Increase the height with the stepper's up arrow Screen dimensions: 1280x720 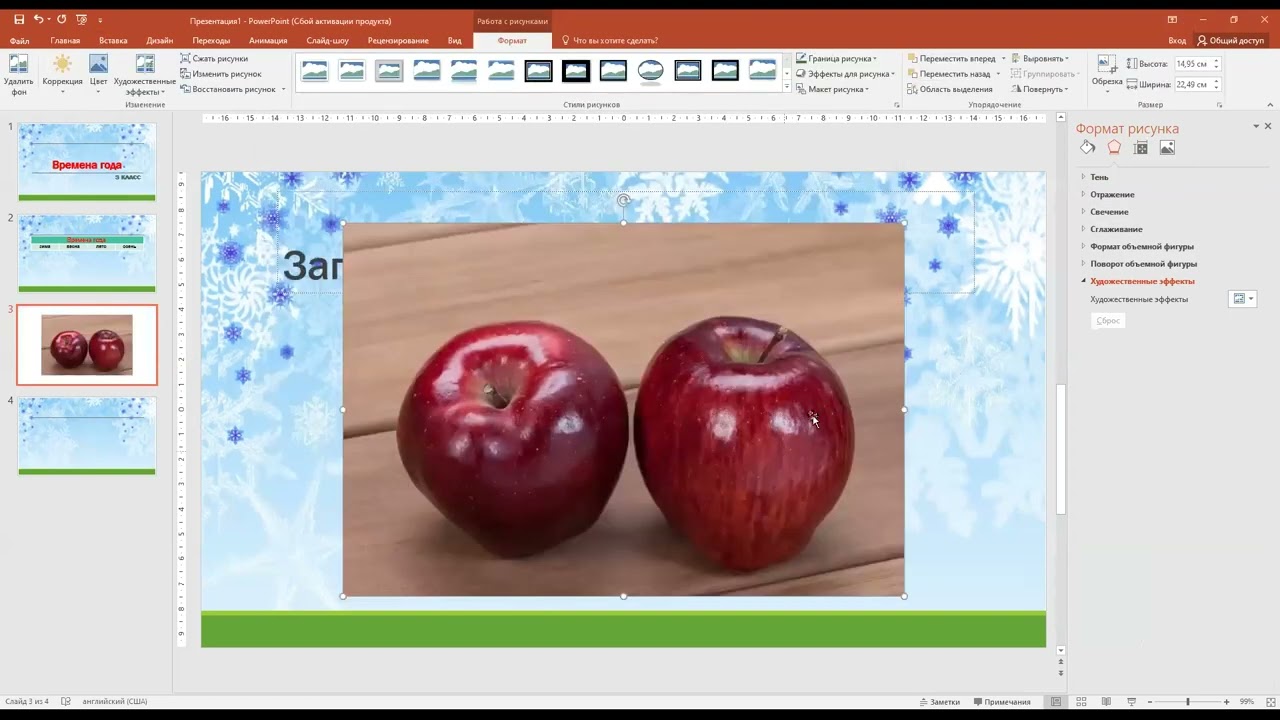1216,61
